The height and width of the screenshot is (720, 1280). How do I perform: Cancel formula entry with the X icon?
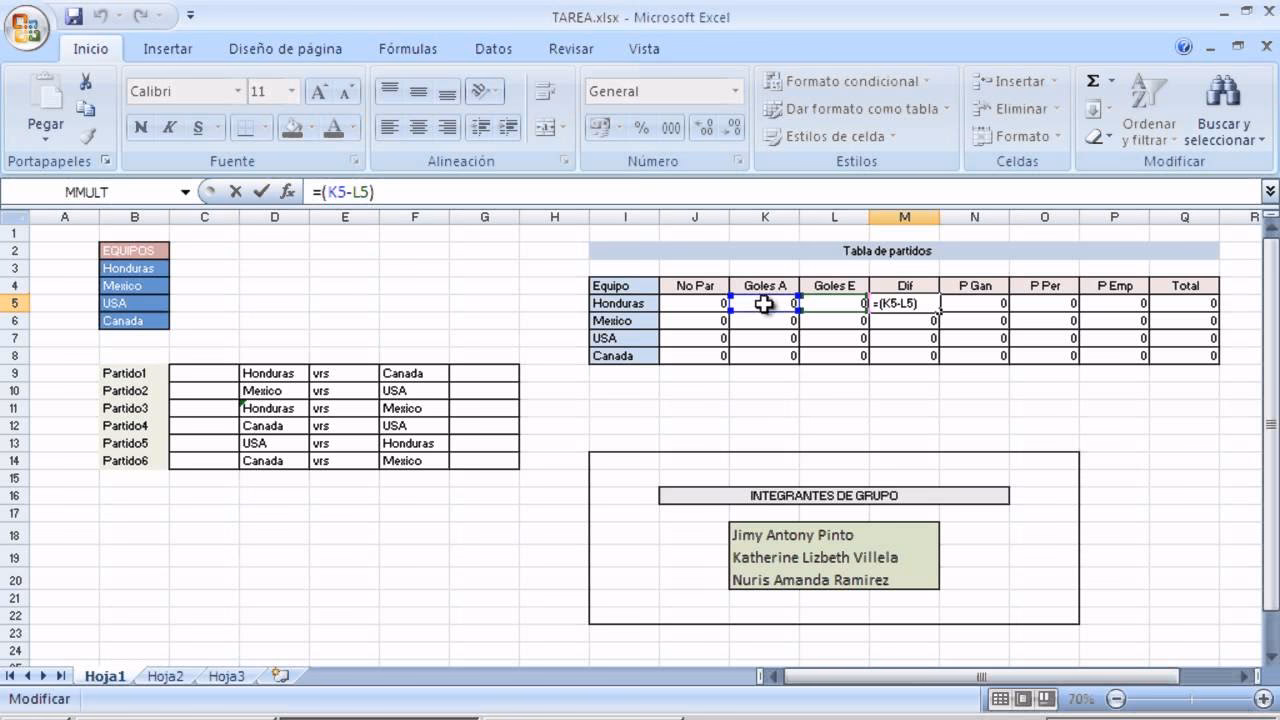tap(236, 192)
